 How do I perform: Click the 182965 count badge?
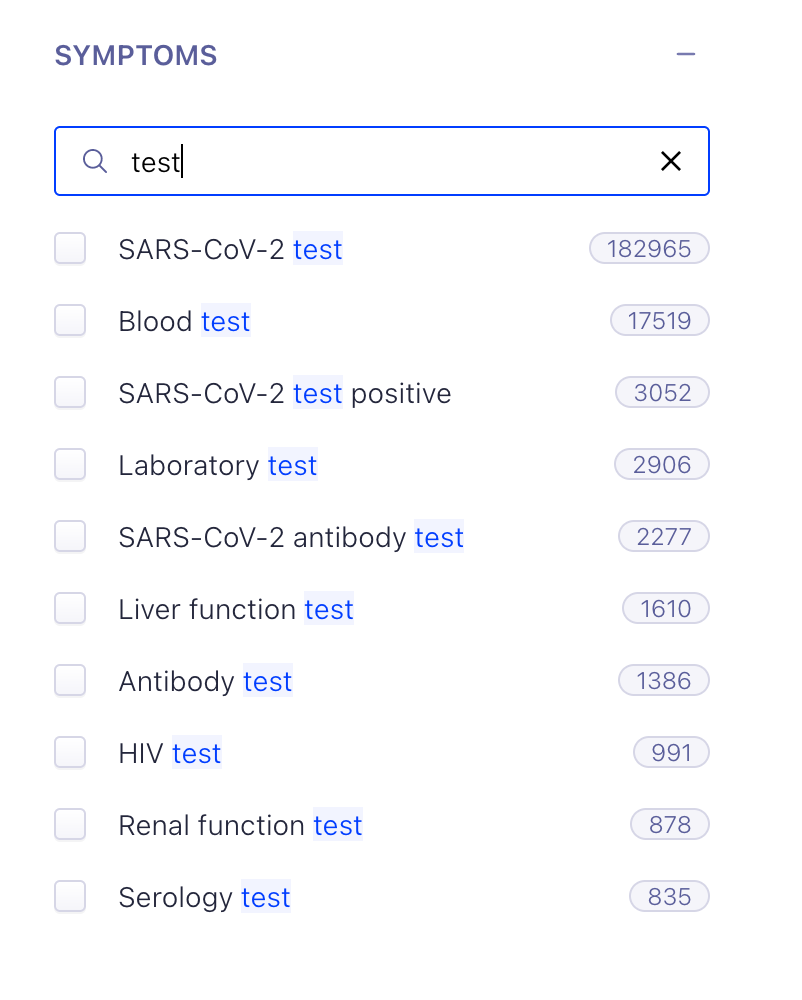pyautogui.click(x=649, y=248)
